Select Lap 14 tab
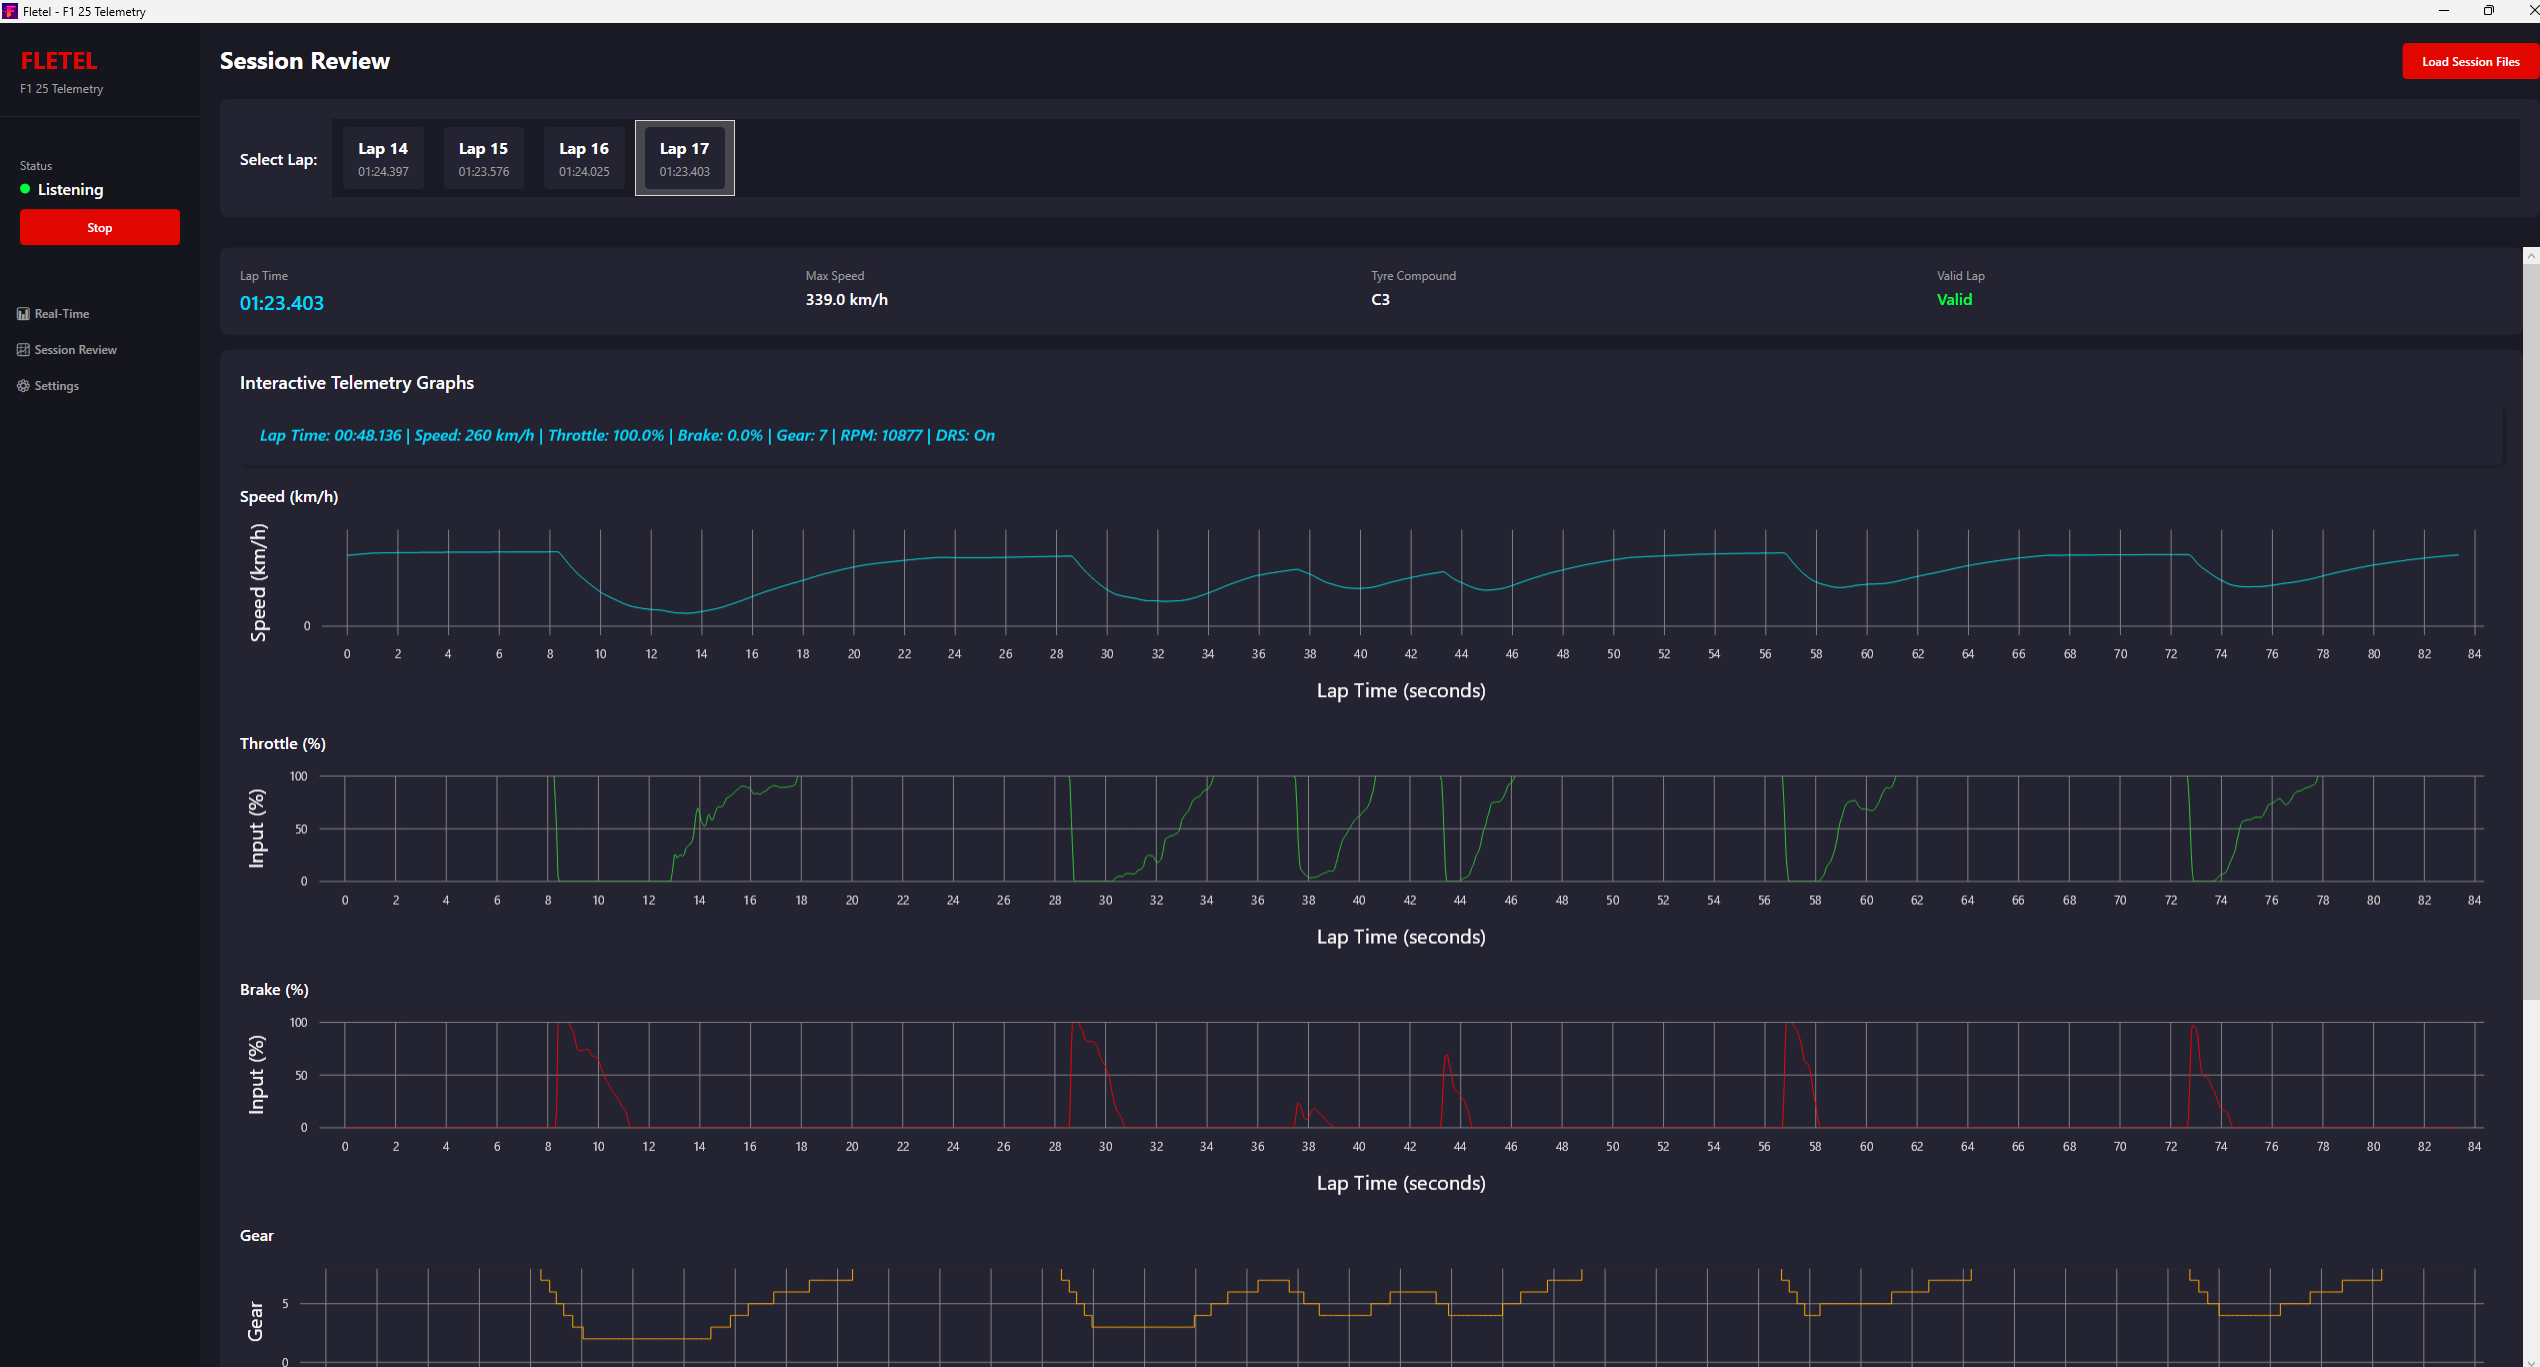The width and height of the screenshot is (2540, 1367). tap(383, 158)
